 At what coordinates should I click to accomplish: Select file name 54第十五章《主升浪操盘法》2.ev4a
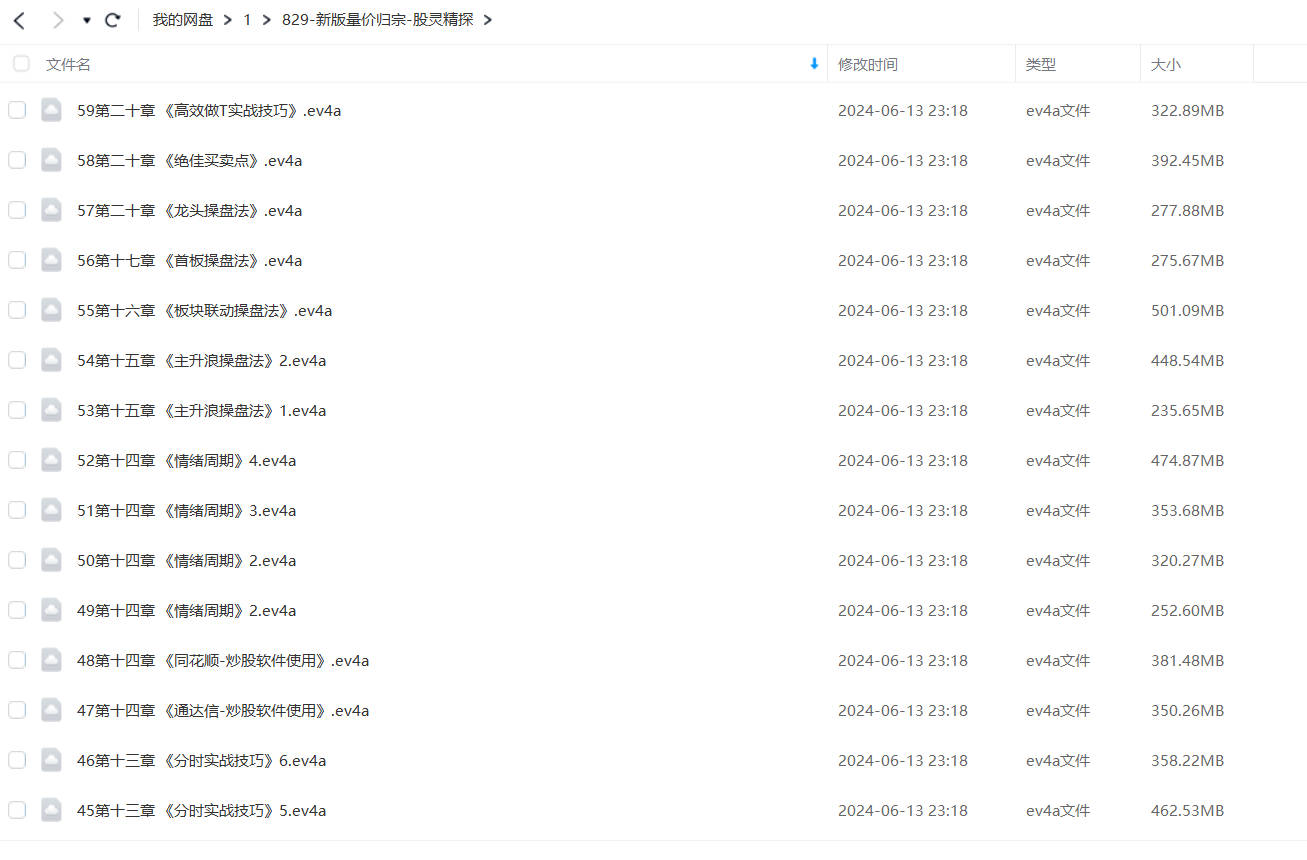(x=202, y=361)
